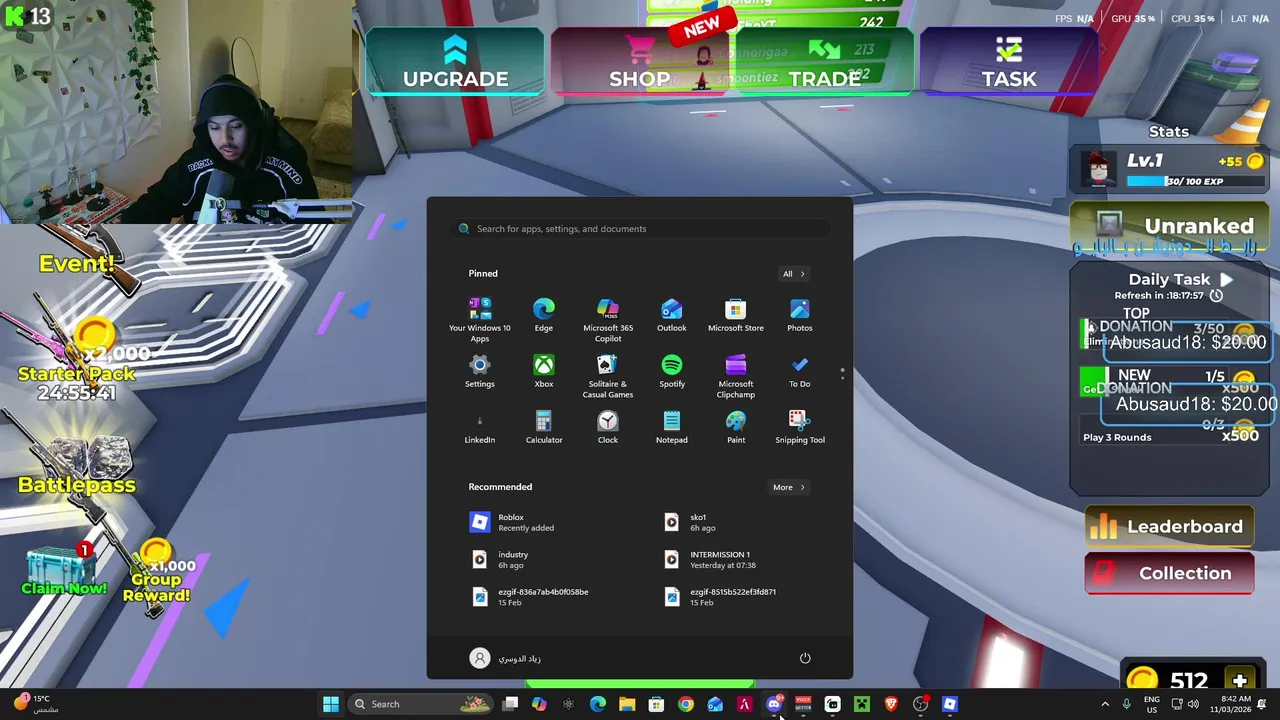Launch Xbox pinned app

[544, 371]
